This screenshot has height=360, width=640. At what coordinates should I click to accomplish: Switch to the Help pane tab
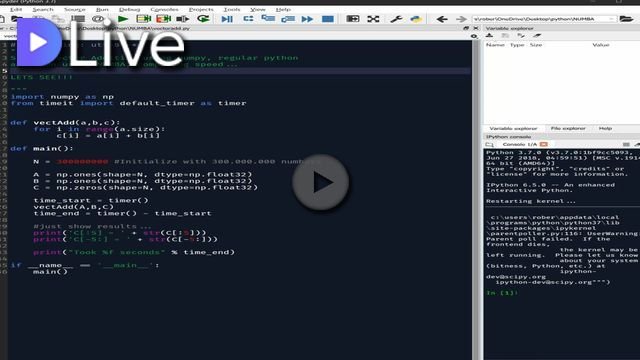[x=605, y=128]
